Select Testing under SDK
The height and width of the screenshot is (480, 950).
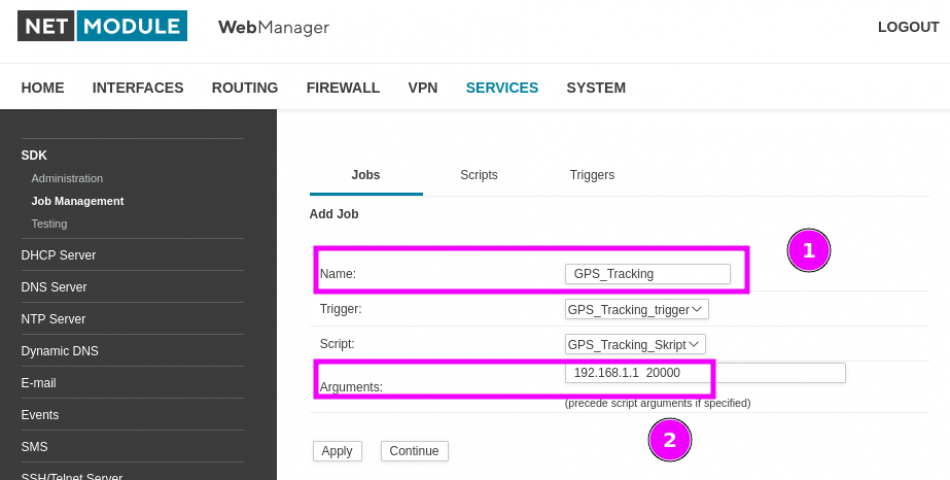point(49,224)
